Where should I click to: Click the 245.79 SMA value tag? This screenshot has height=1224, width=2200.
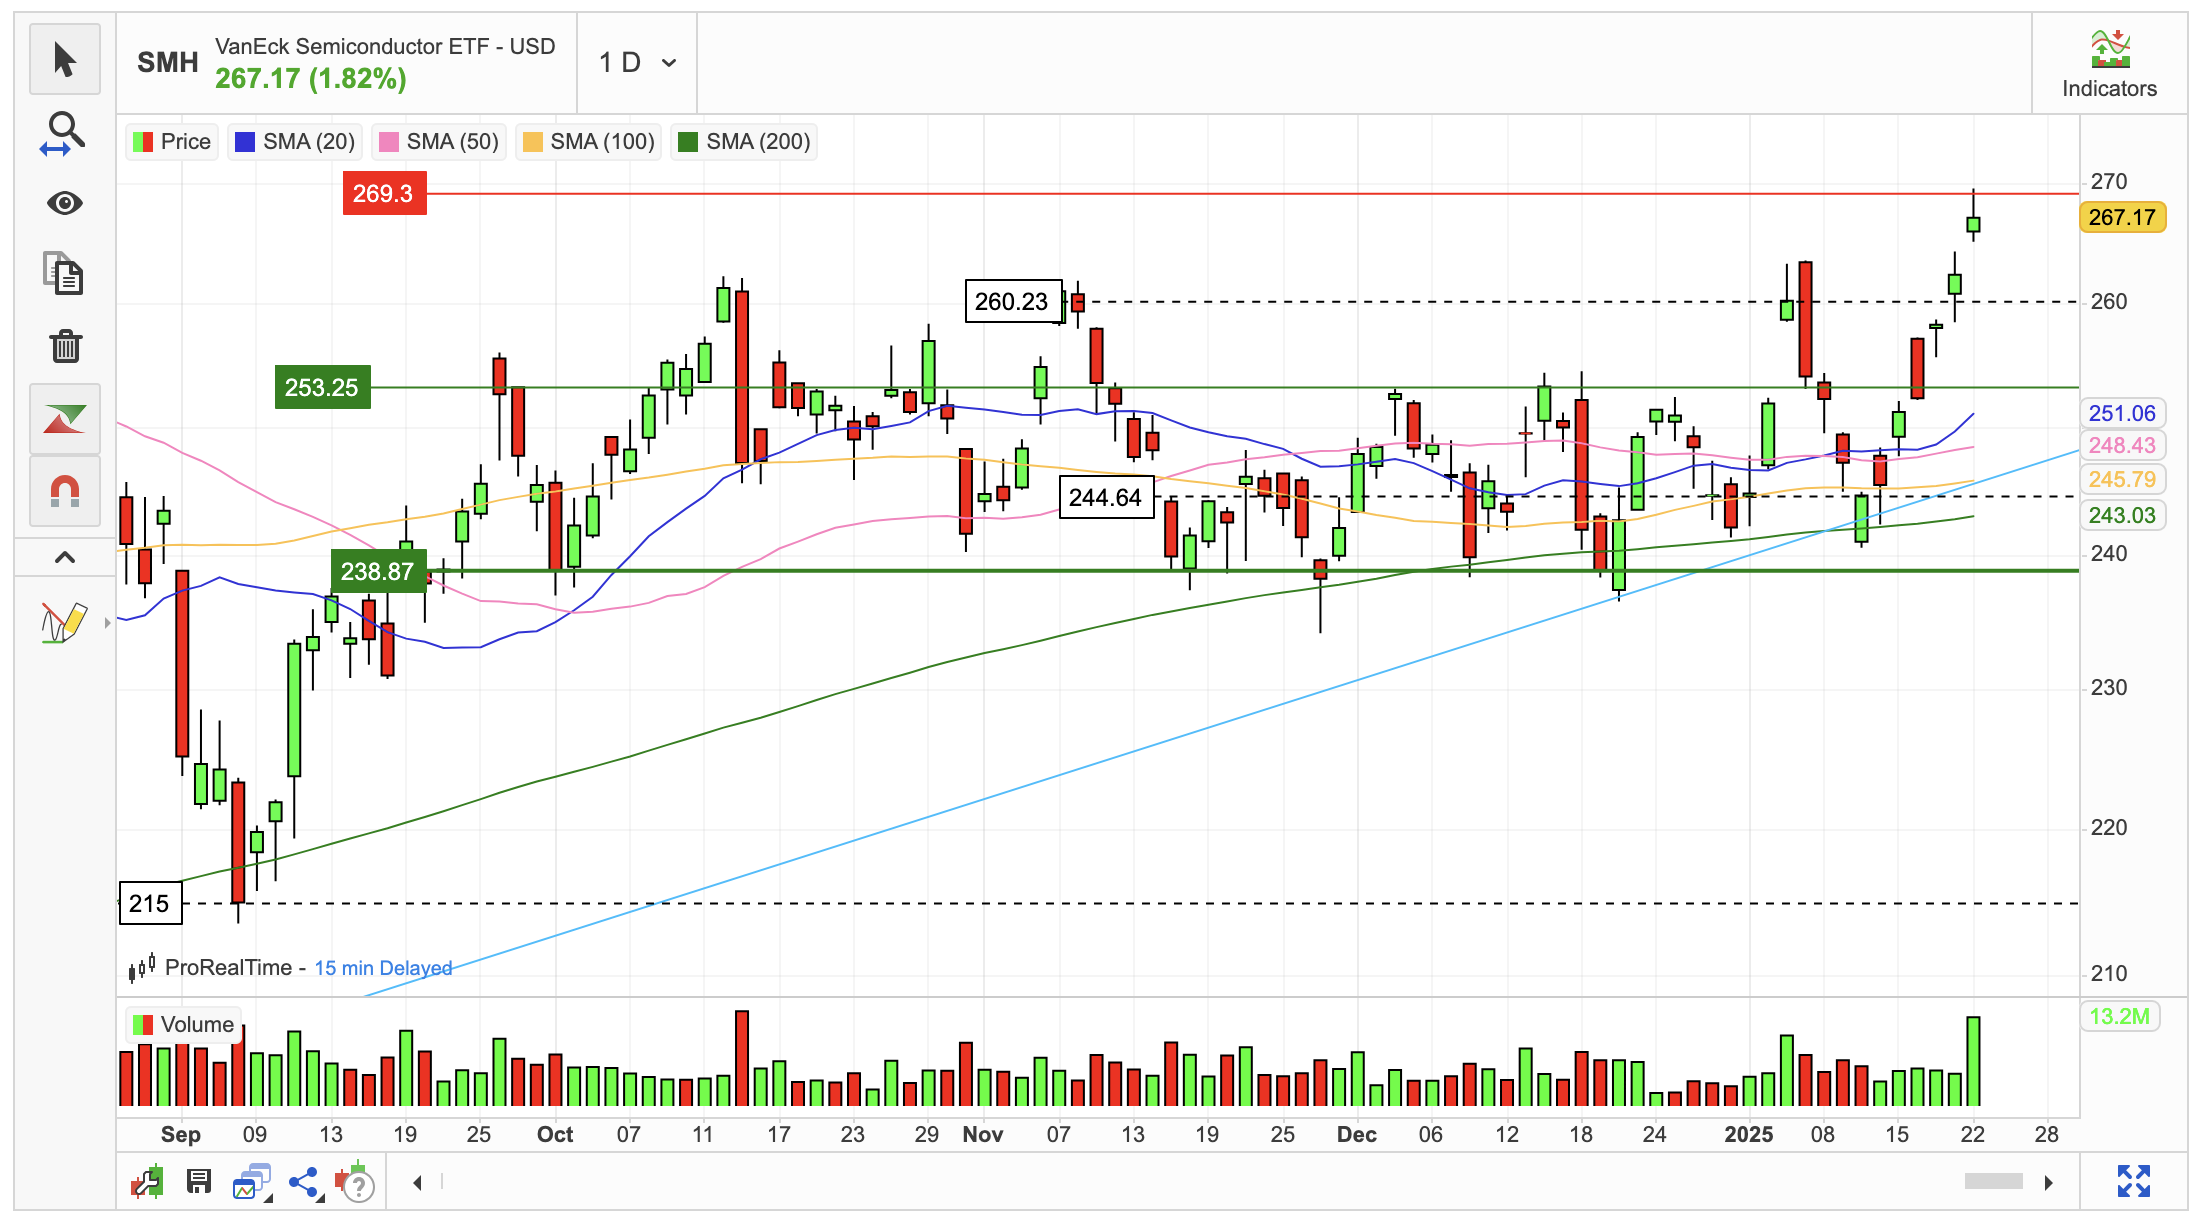[x=2122, y=479]
